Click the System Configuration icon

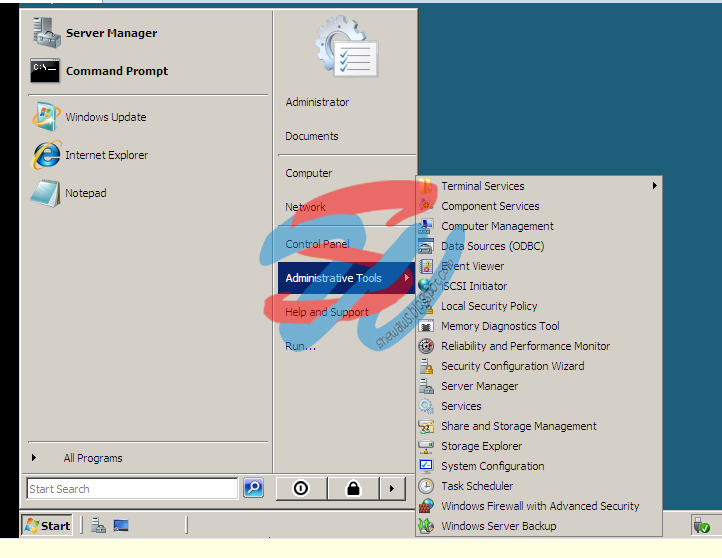(x=426, y=466)
